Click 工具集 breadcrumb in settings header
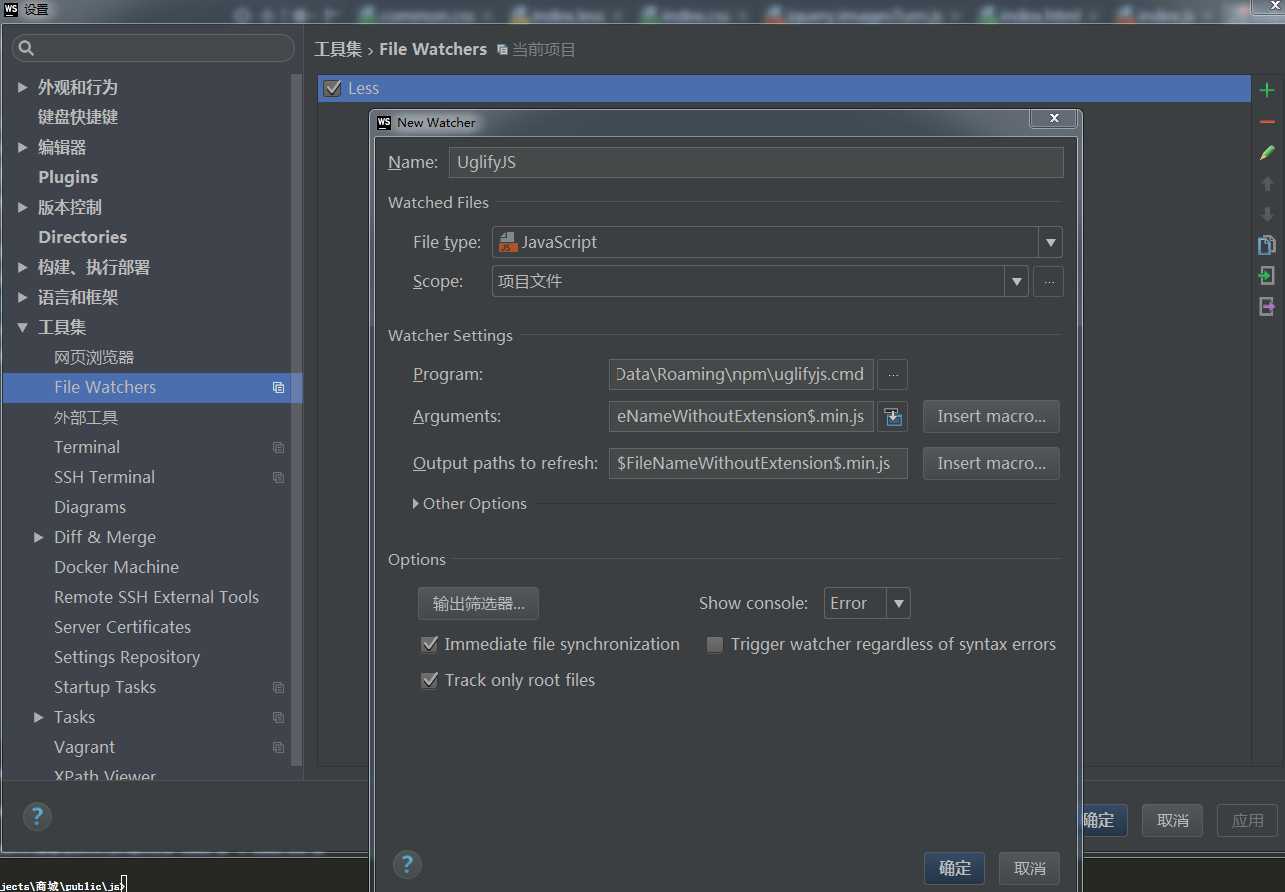 [x=338, y=50]
